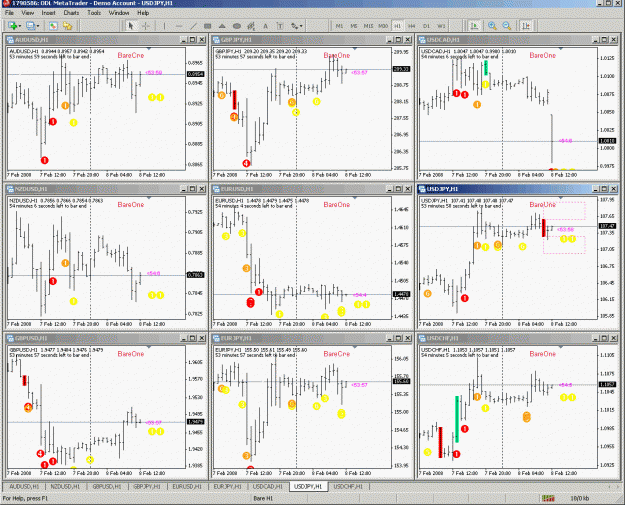This screenshot has width=625, height=505.
Task: Zoom in on the chart
Action: click(x=492, y=26)
